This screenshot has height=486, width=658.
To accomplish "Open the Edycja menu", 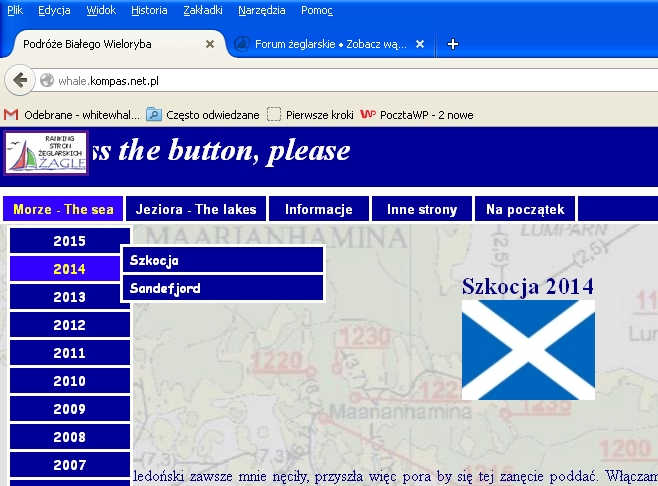I will (54, 10).
